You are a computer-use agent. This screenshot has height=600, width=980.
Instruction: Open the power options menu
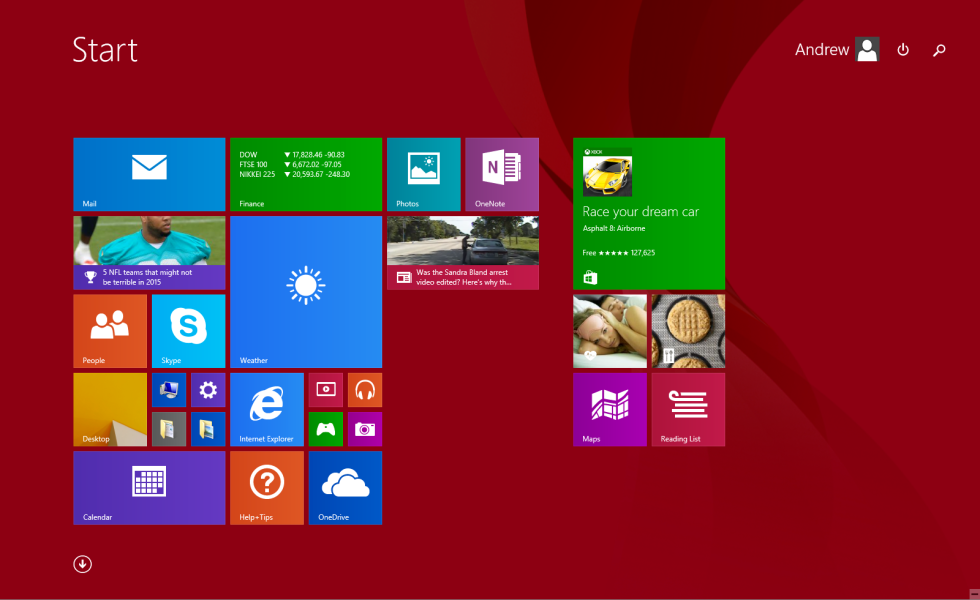click(903, 50)
